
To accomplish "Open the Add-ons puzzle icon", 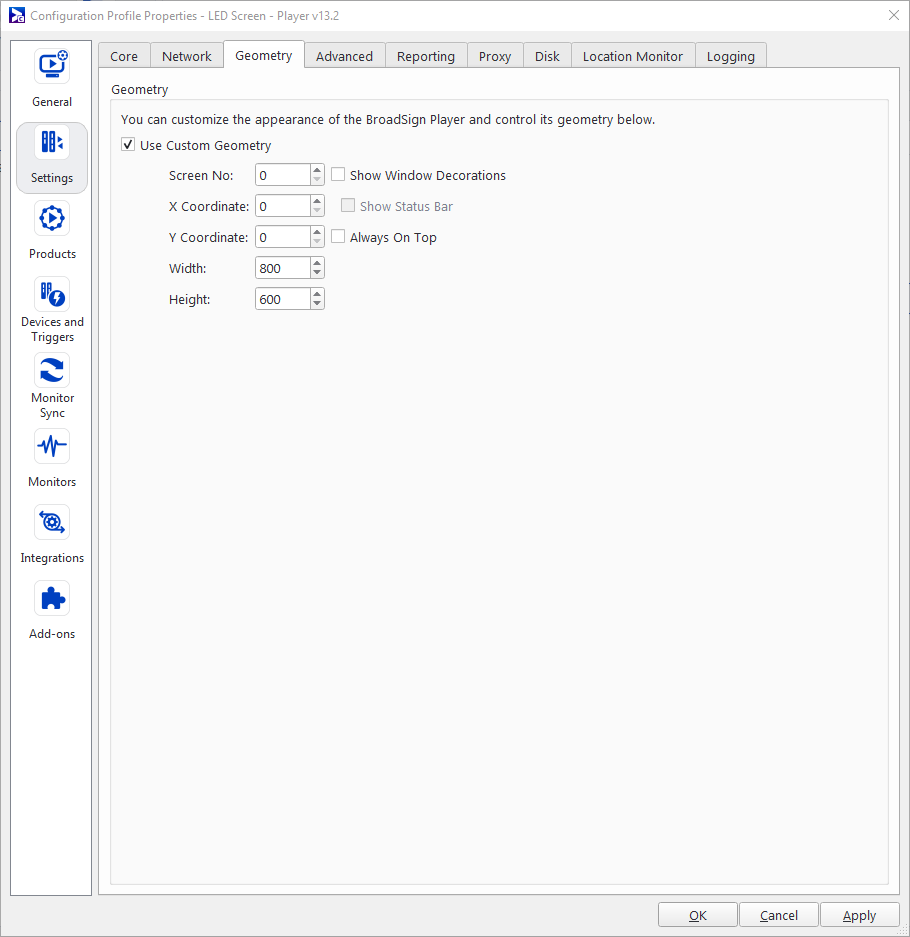I will pos(52,599).
